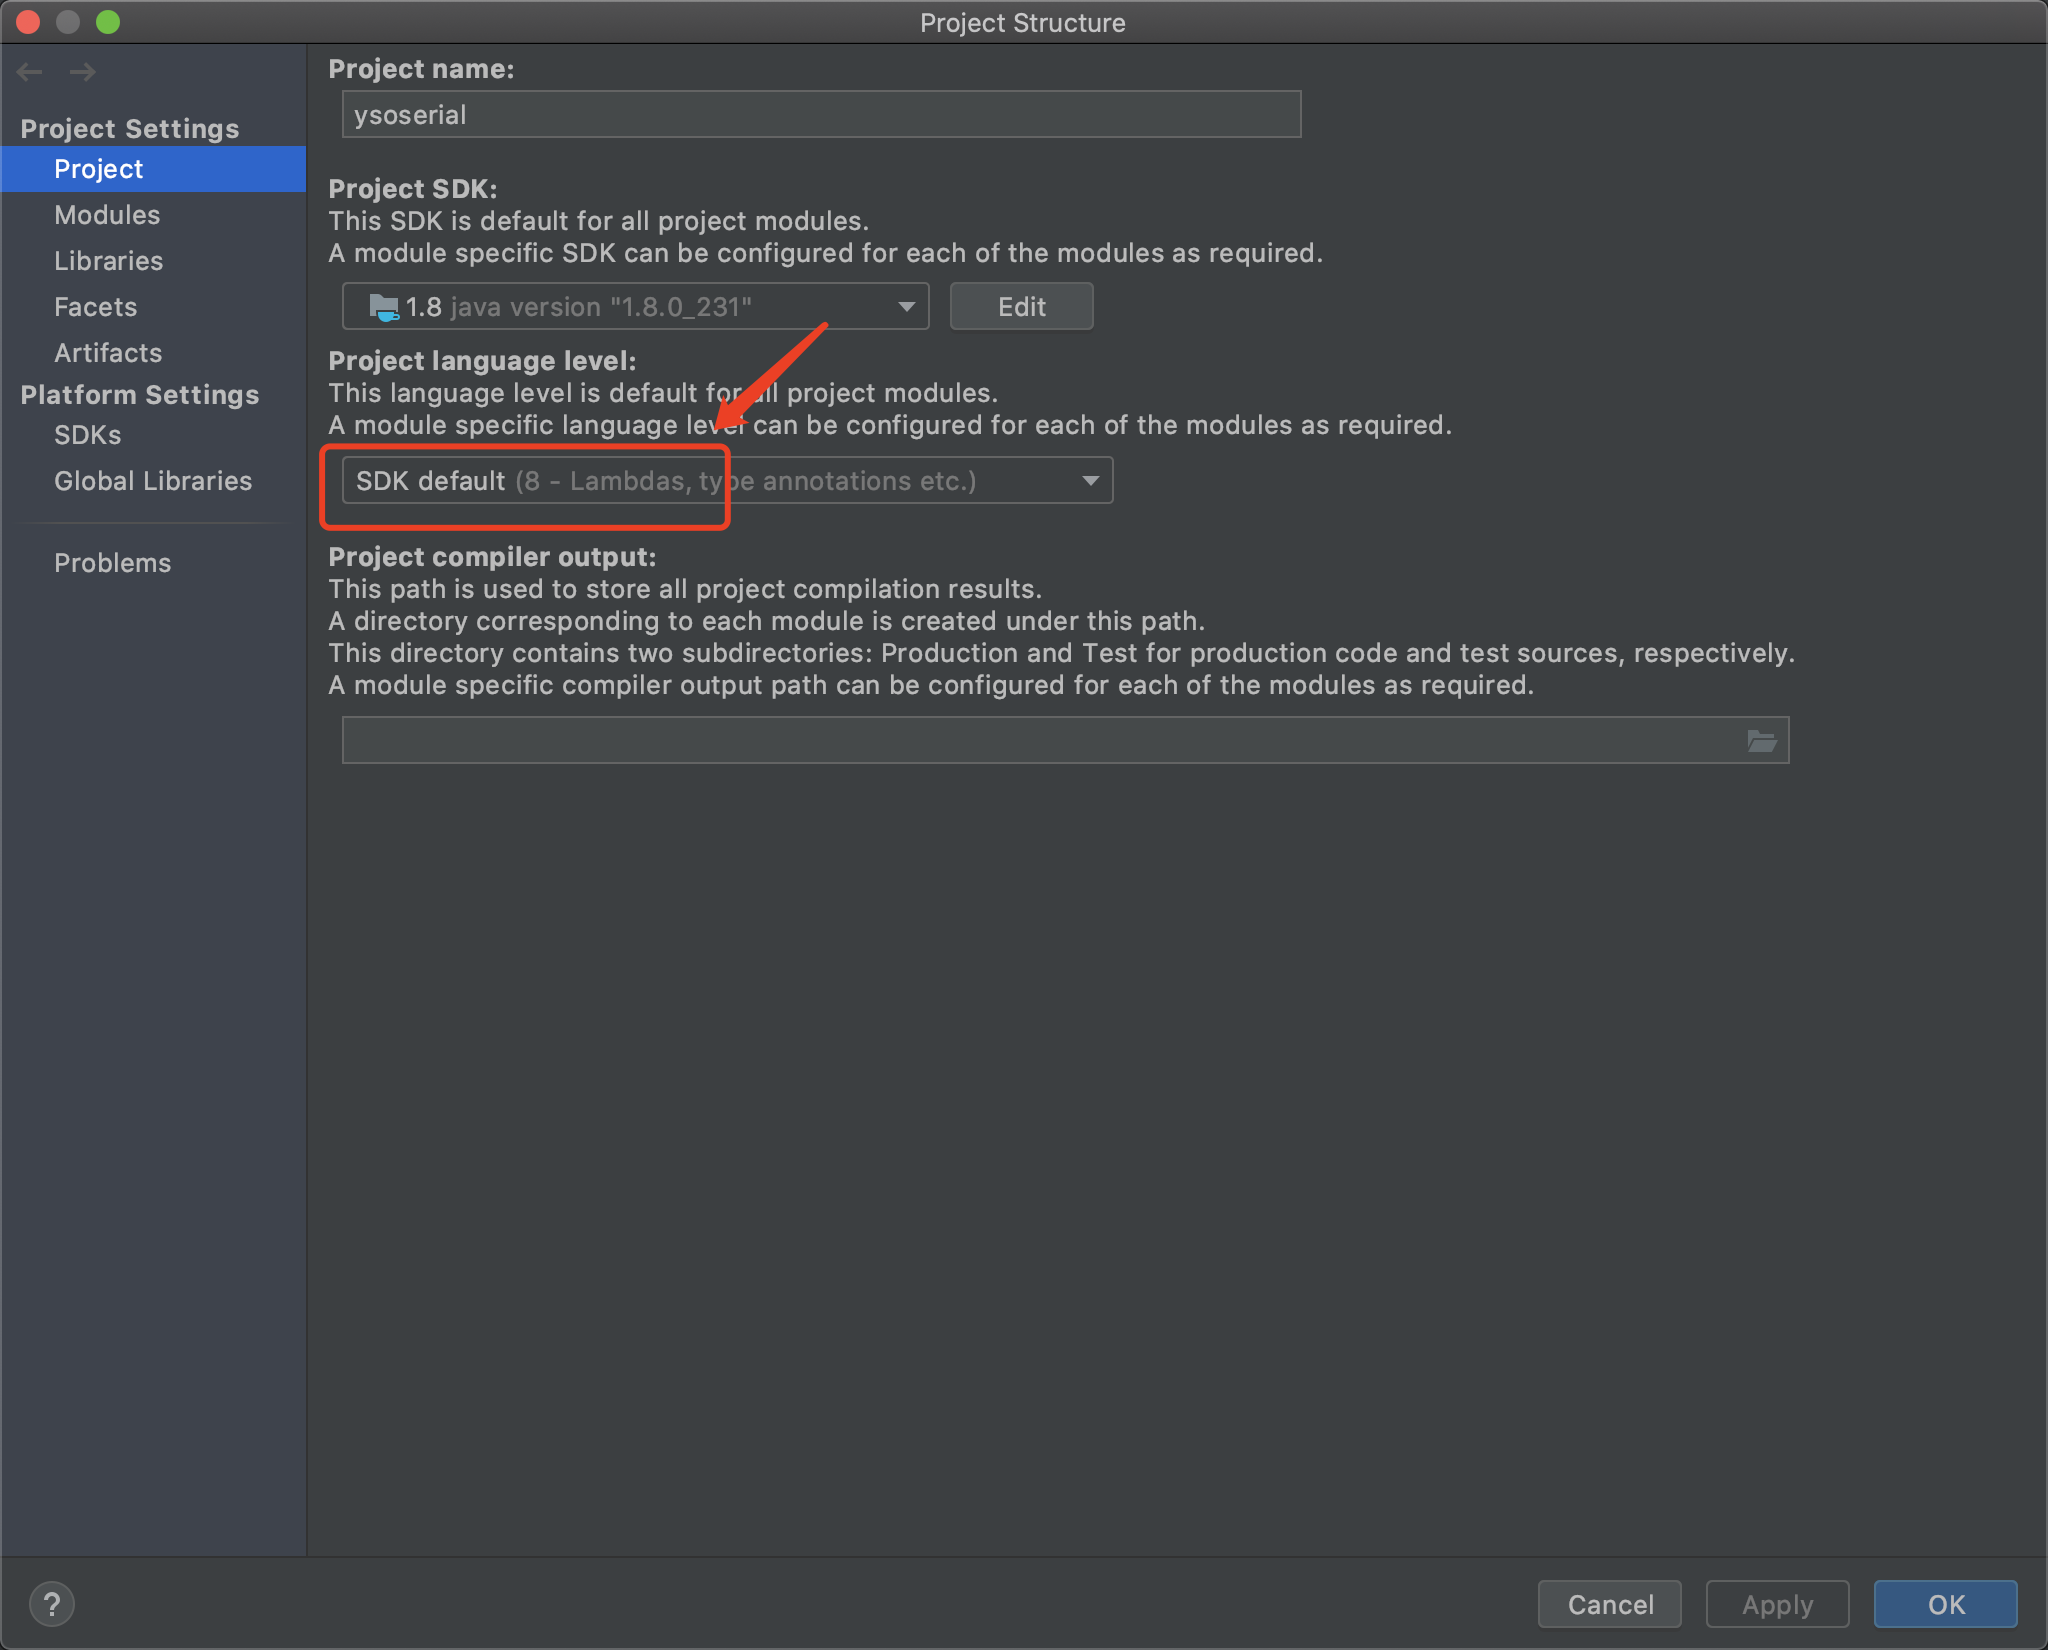Open the Project SDK dropdown
Viewport: 2048px width, 1650px height.
[635, 307]
